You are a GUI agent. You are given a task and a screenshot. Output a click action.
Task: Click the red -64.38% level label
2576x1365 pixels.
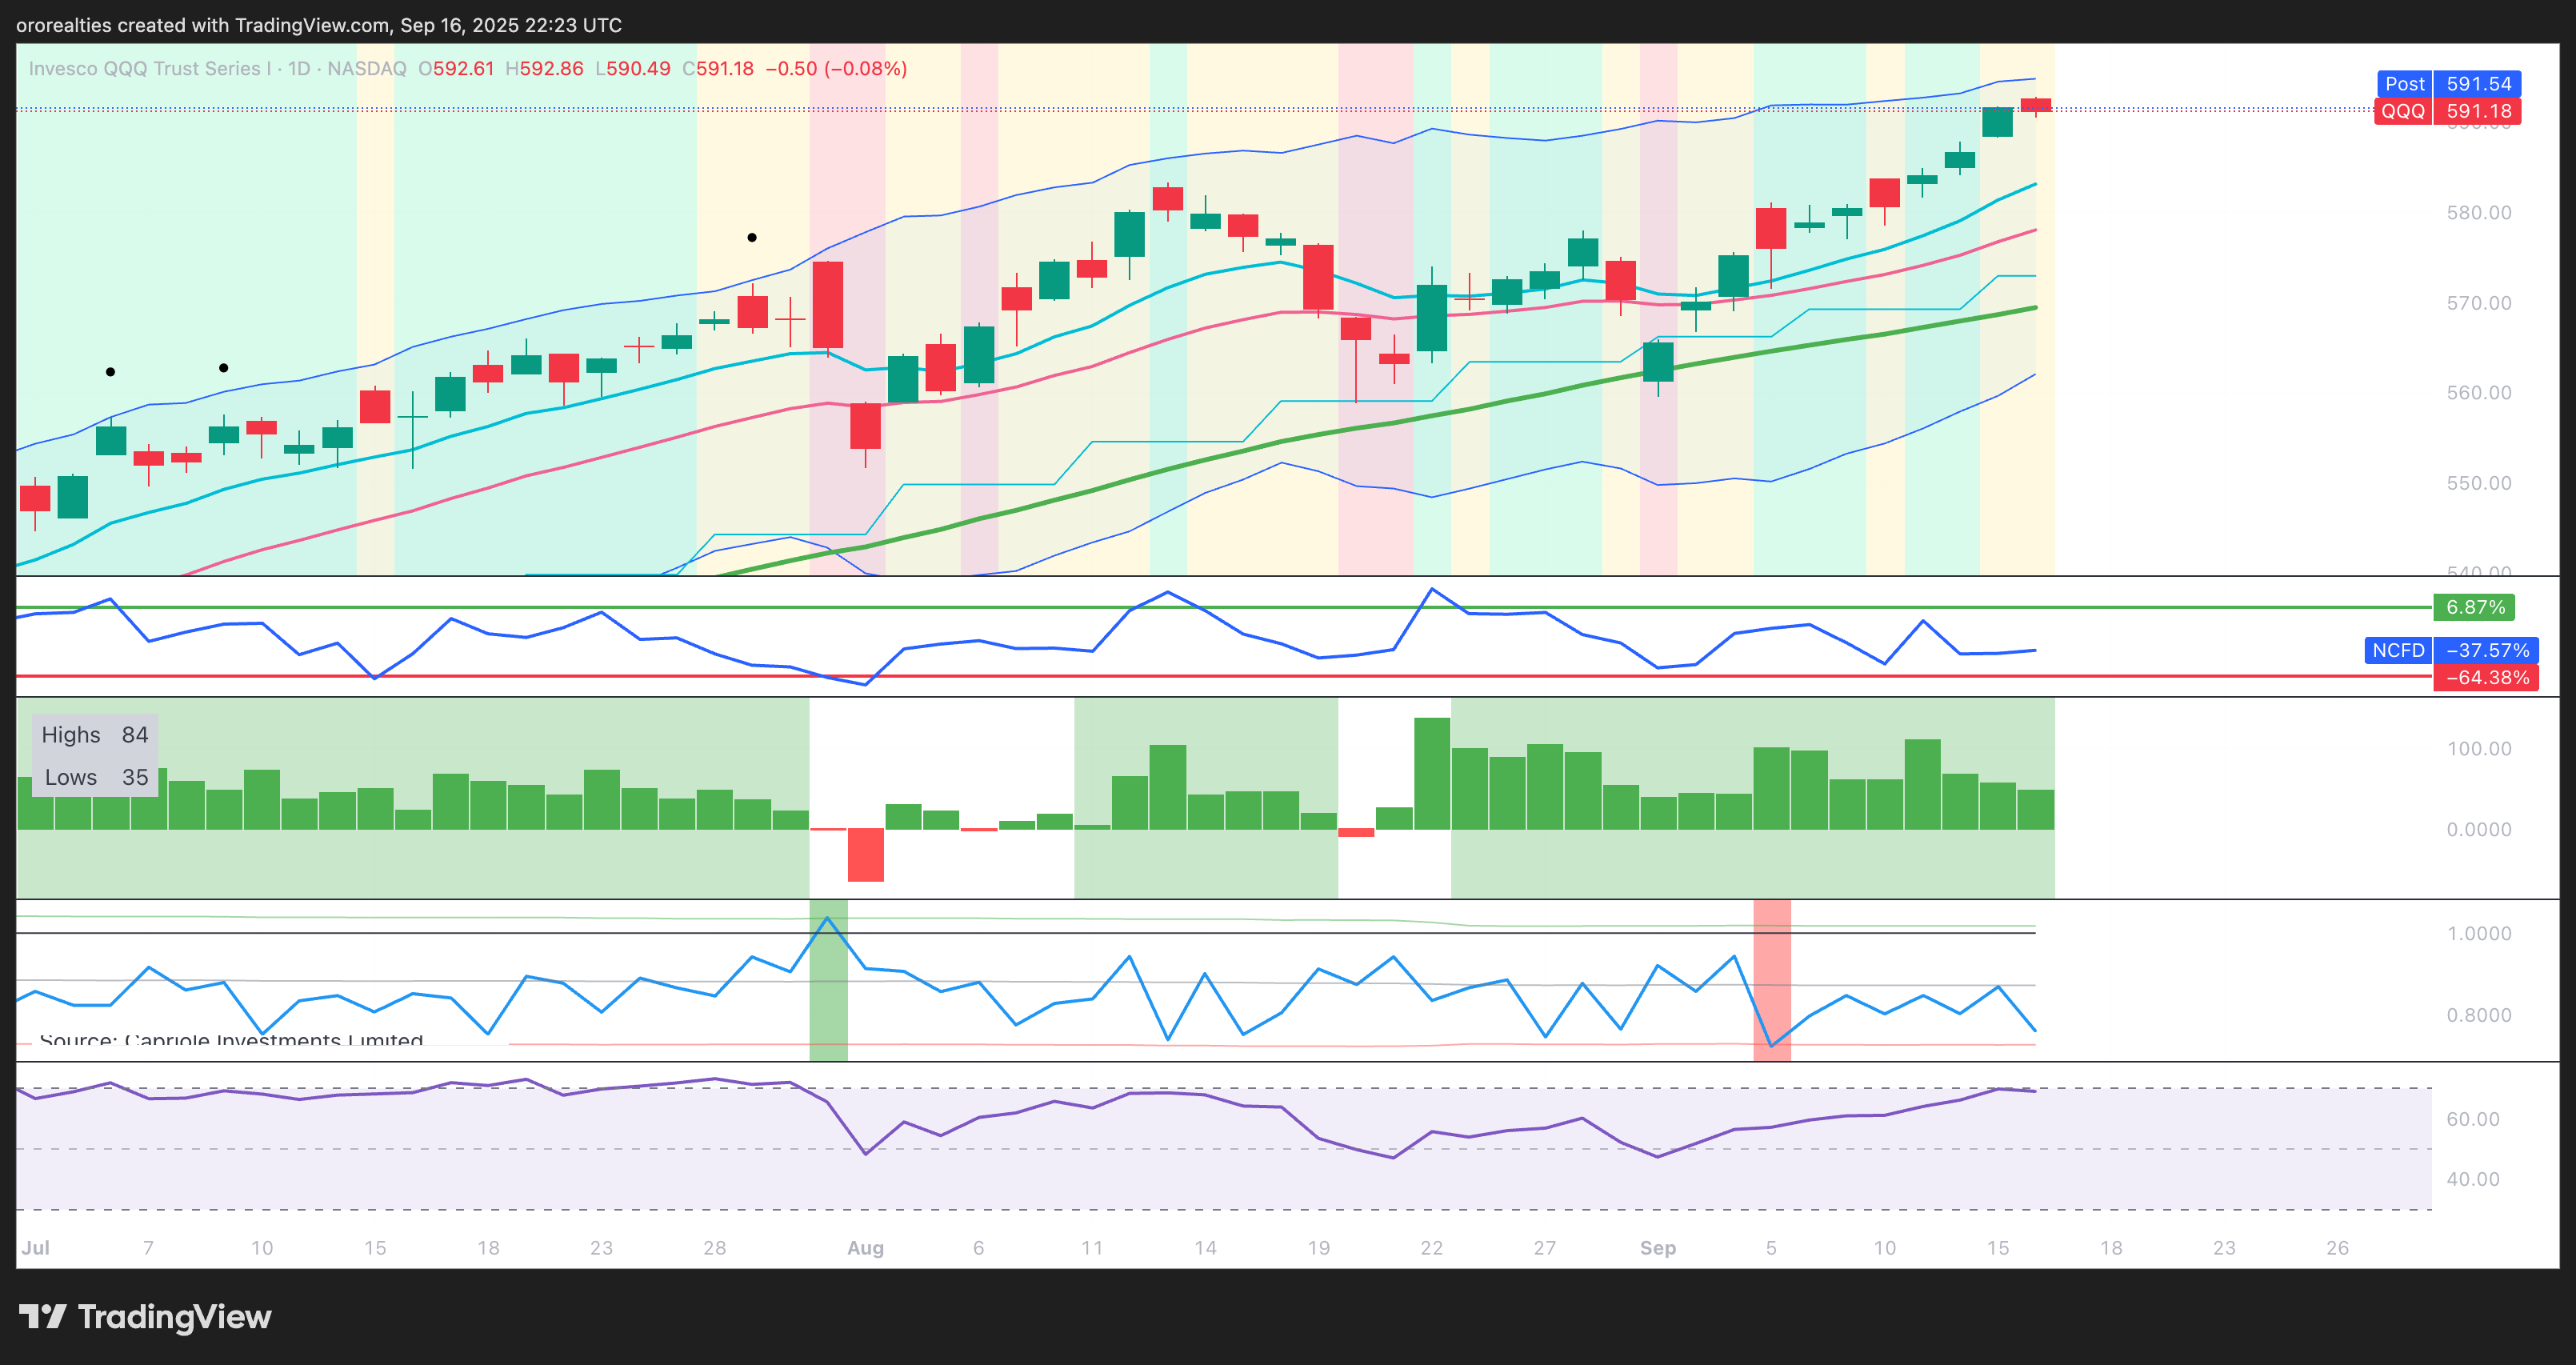pos(2486,678)
